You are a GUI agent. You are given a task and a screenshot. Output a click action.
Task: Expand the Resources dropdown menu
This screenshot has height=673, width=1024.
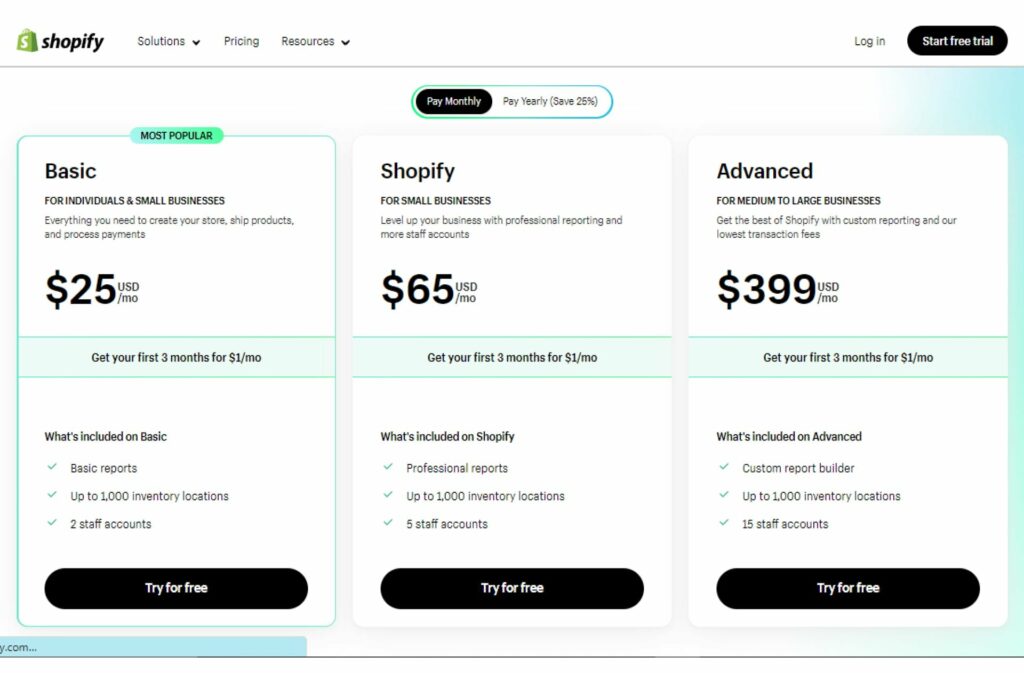click(x=315, y=41)
